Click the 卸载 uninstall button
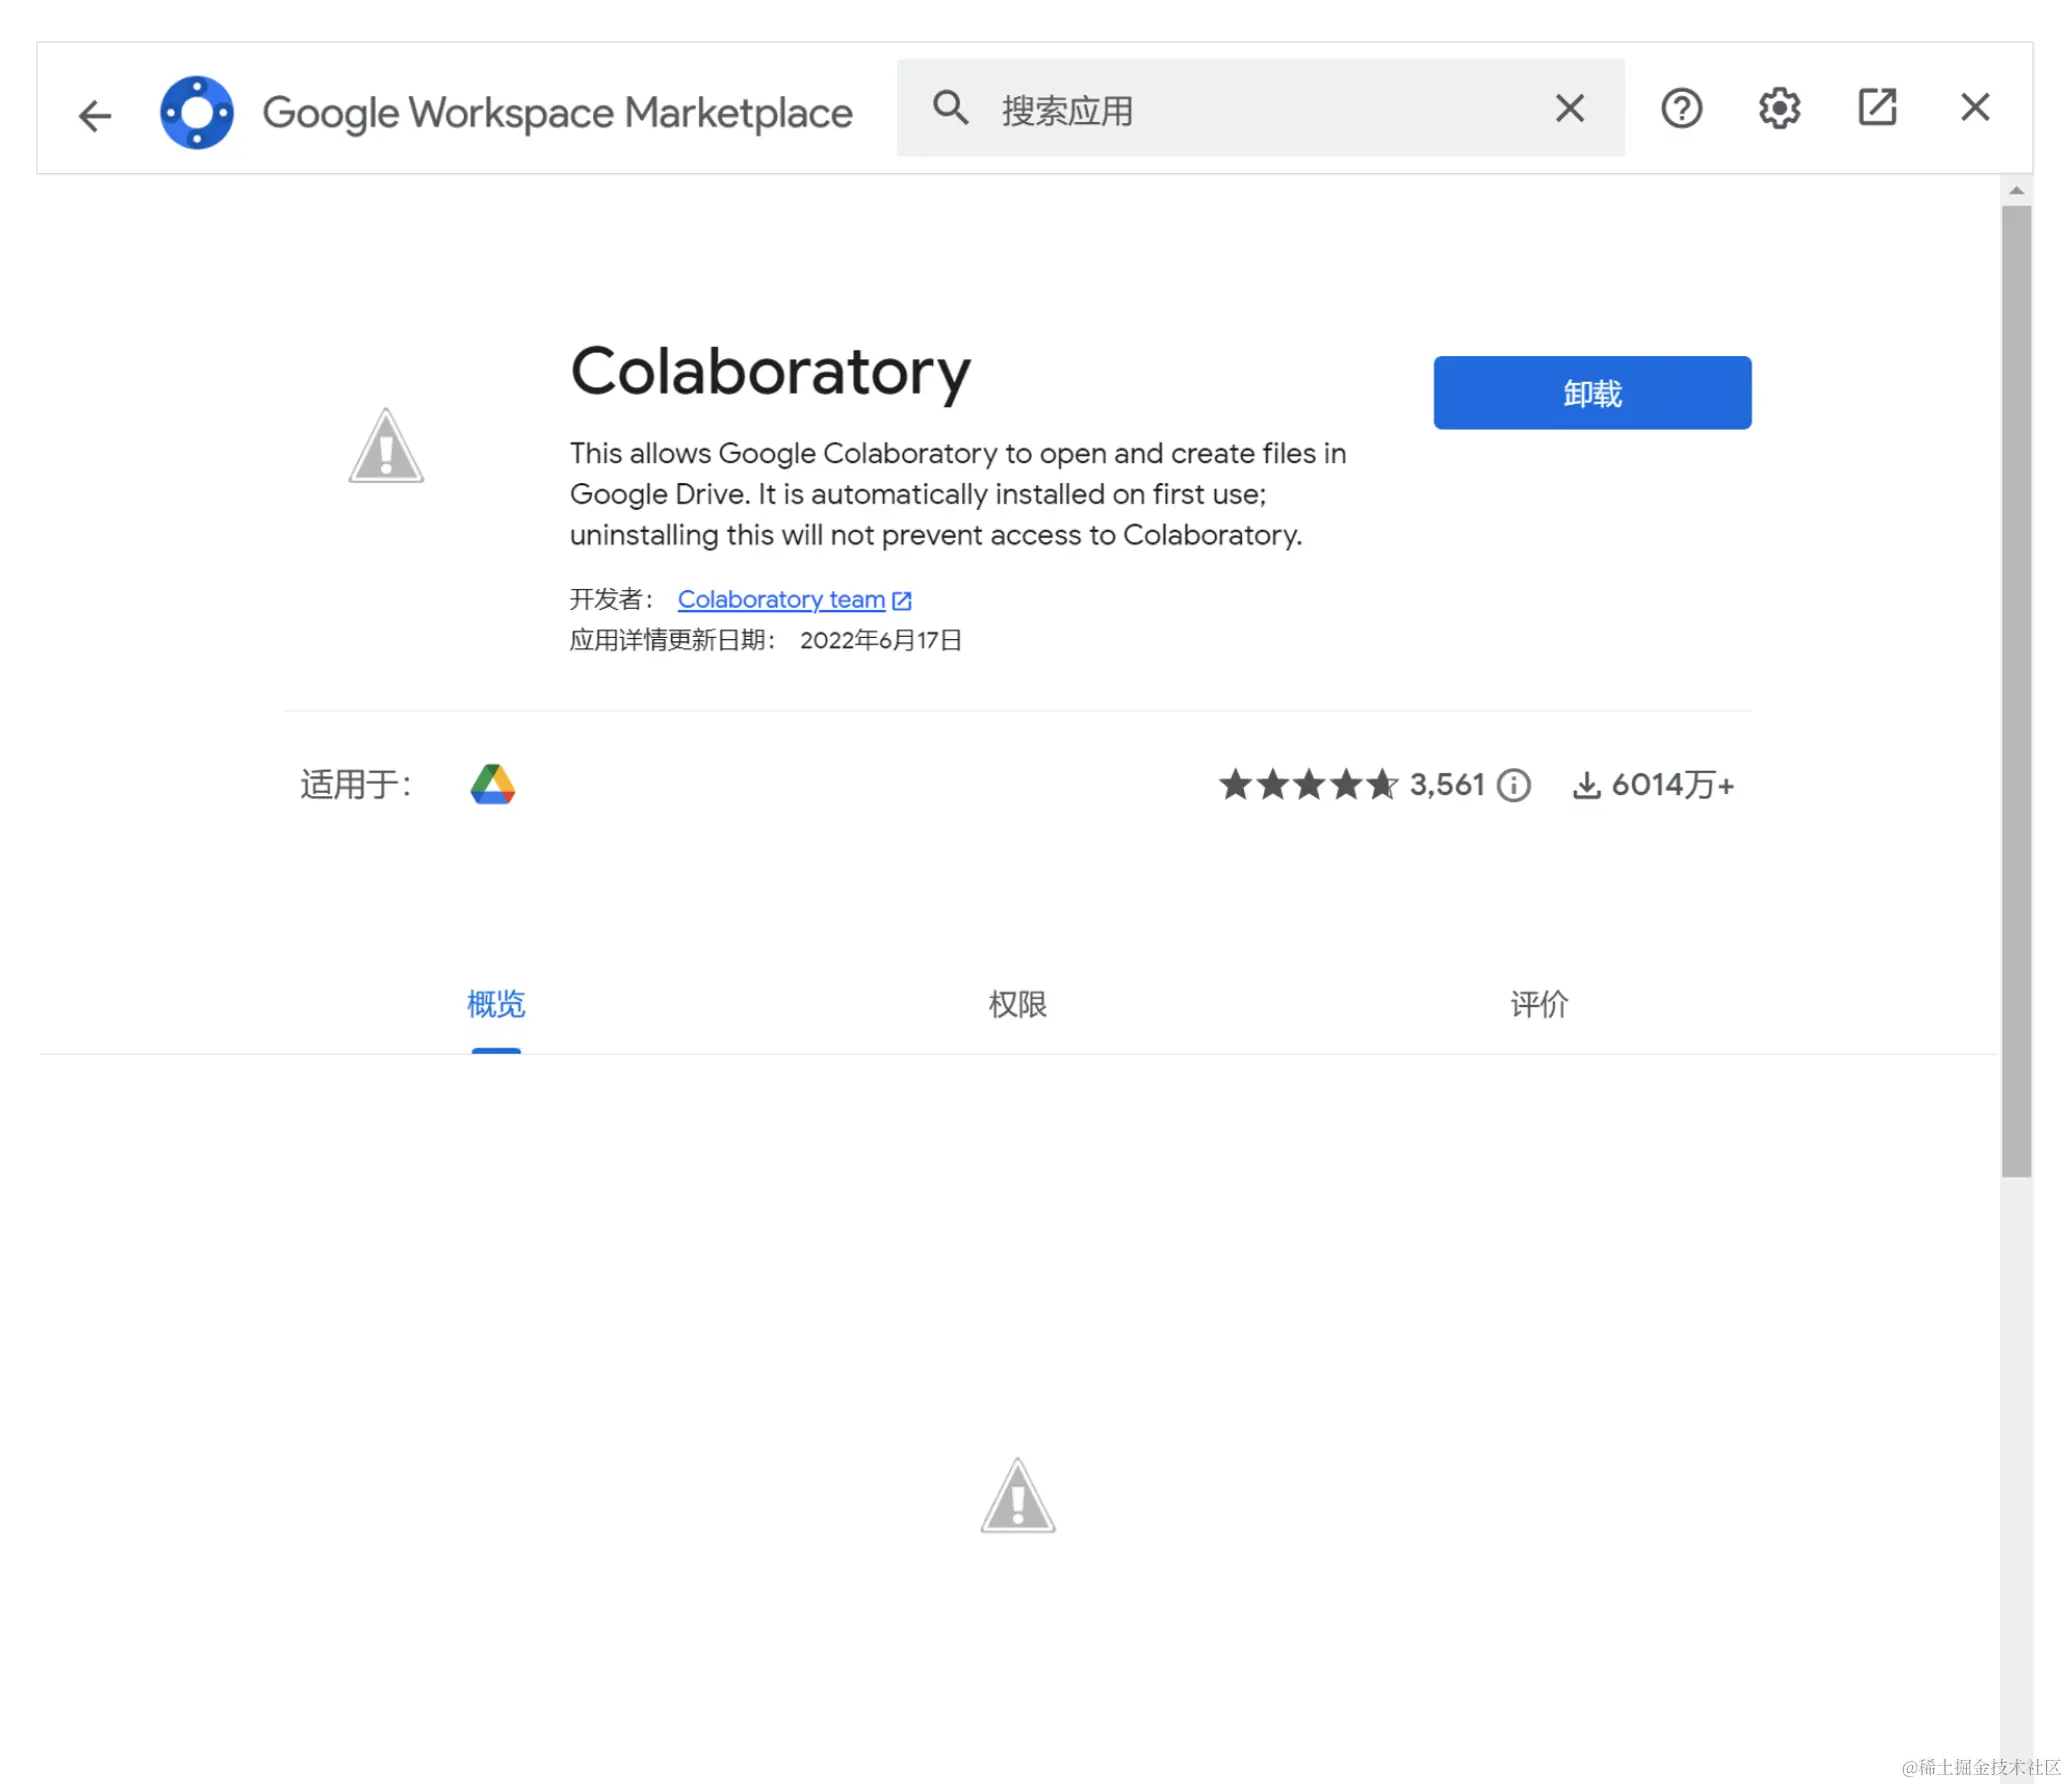The height and width of the screenshot is (1784, 2068). coord(1592,393)
